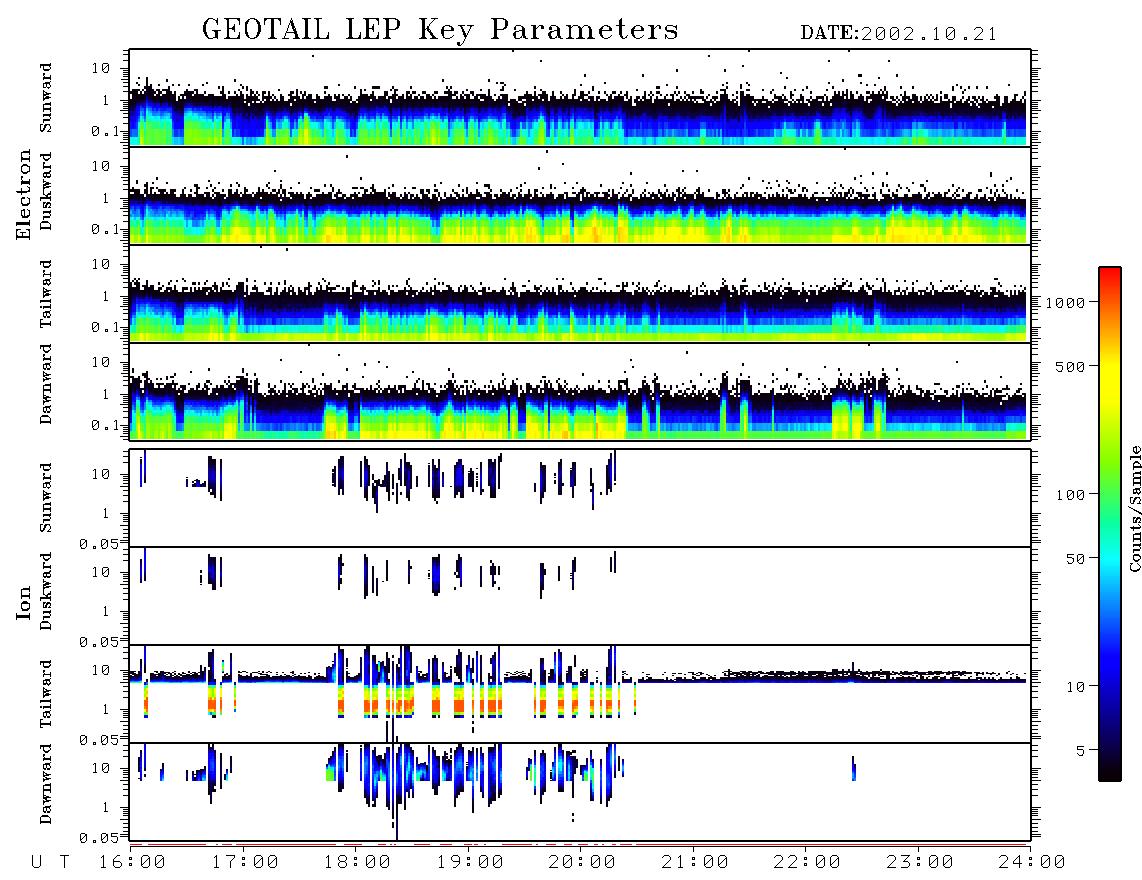The width and height of the screenshot is (1142, 880).
Task: Select the 22:00 time tick label
Action: pyautogui.click(x=807, y=863)
